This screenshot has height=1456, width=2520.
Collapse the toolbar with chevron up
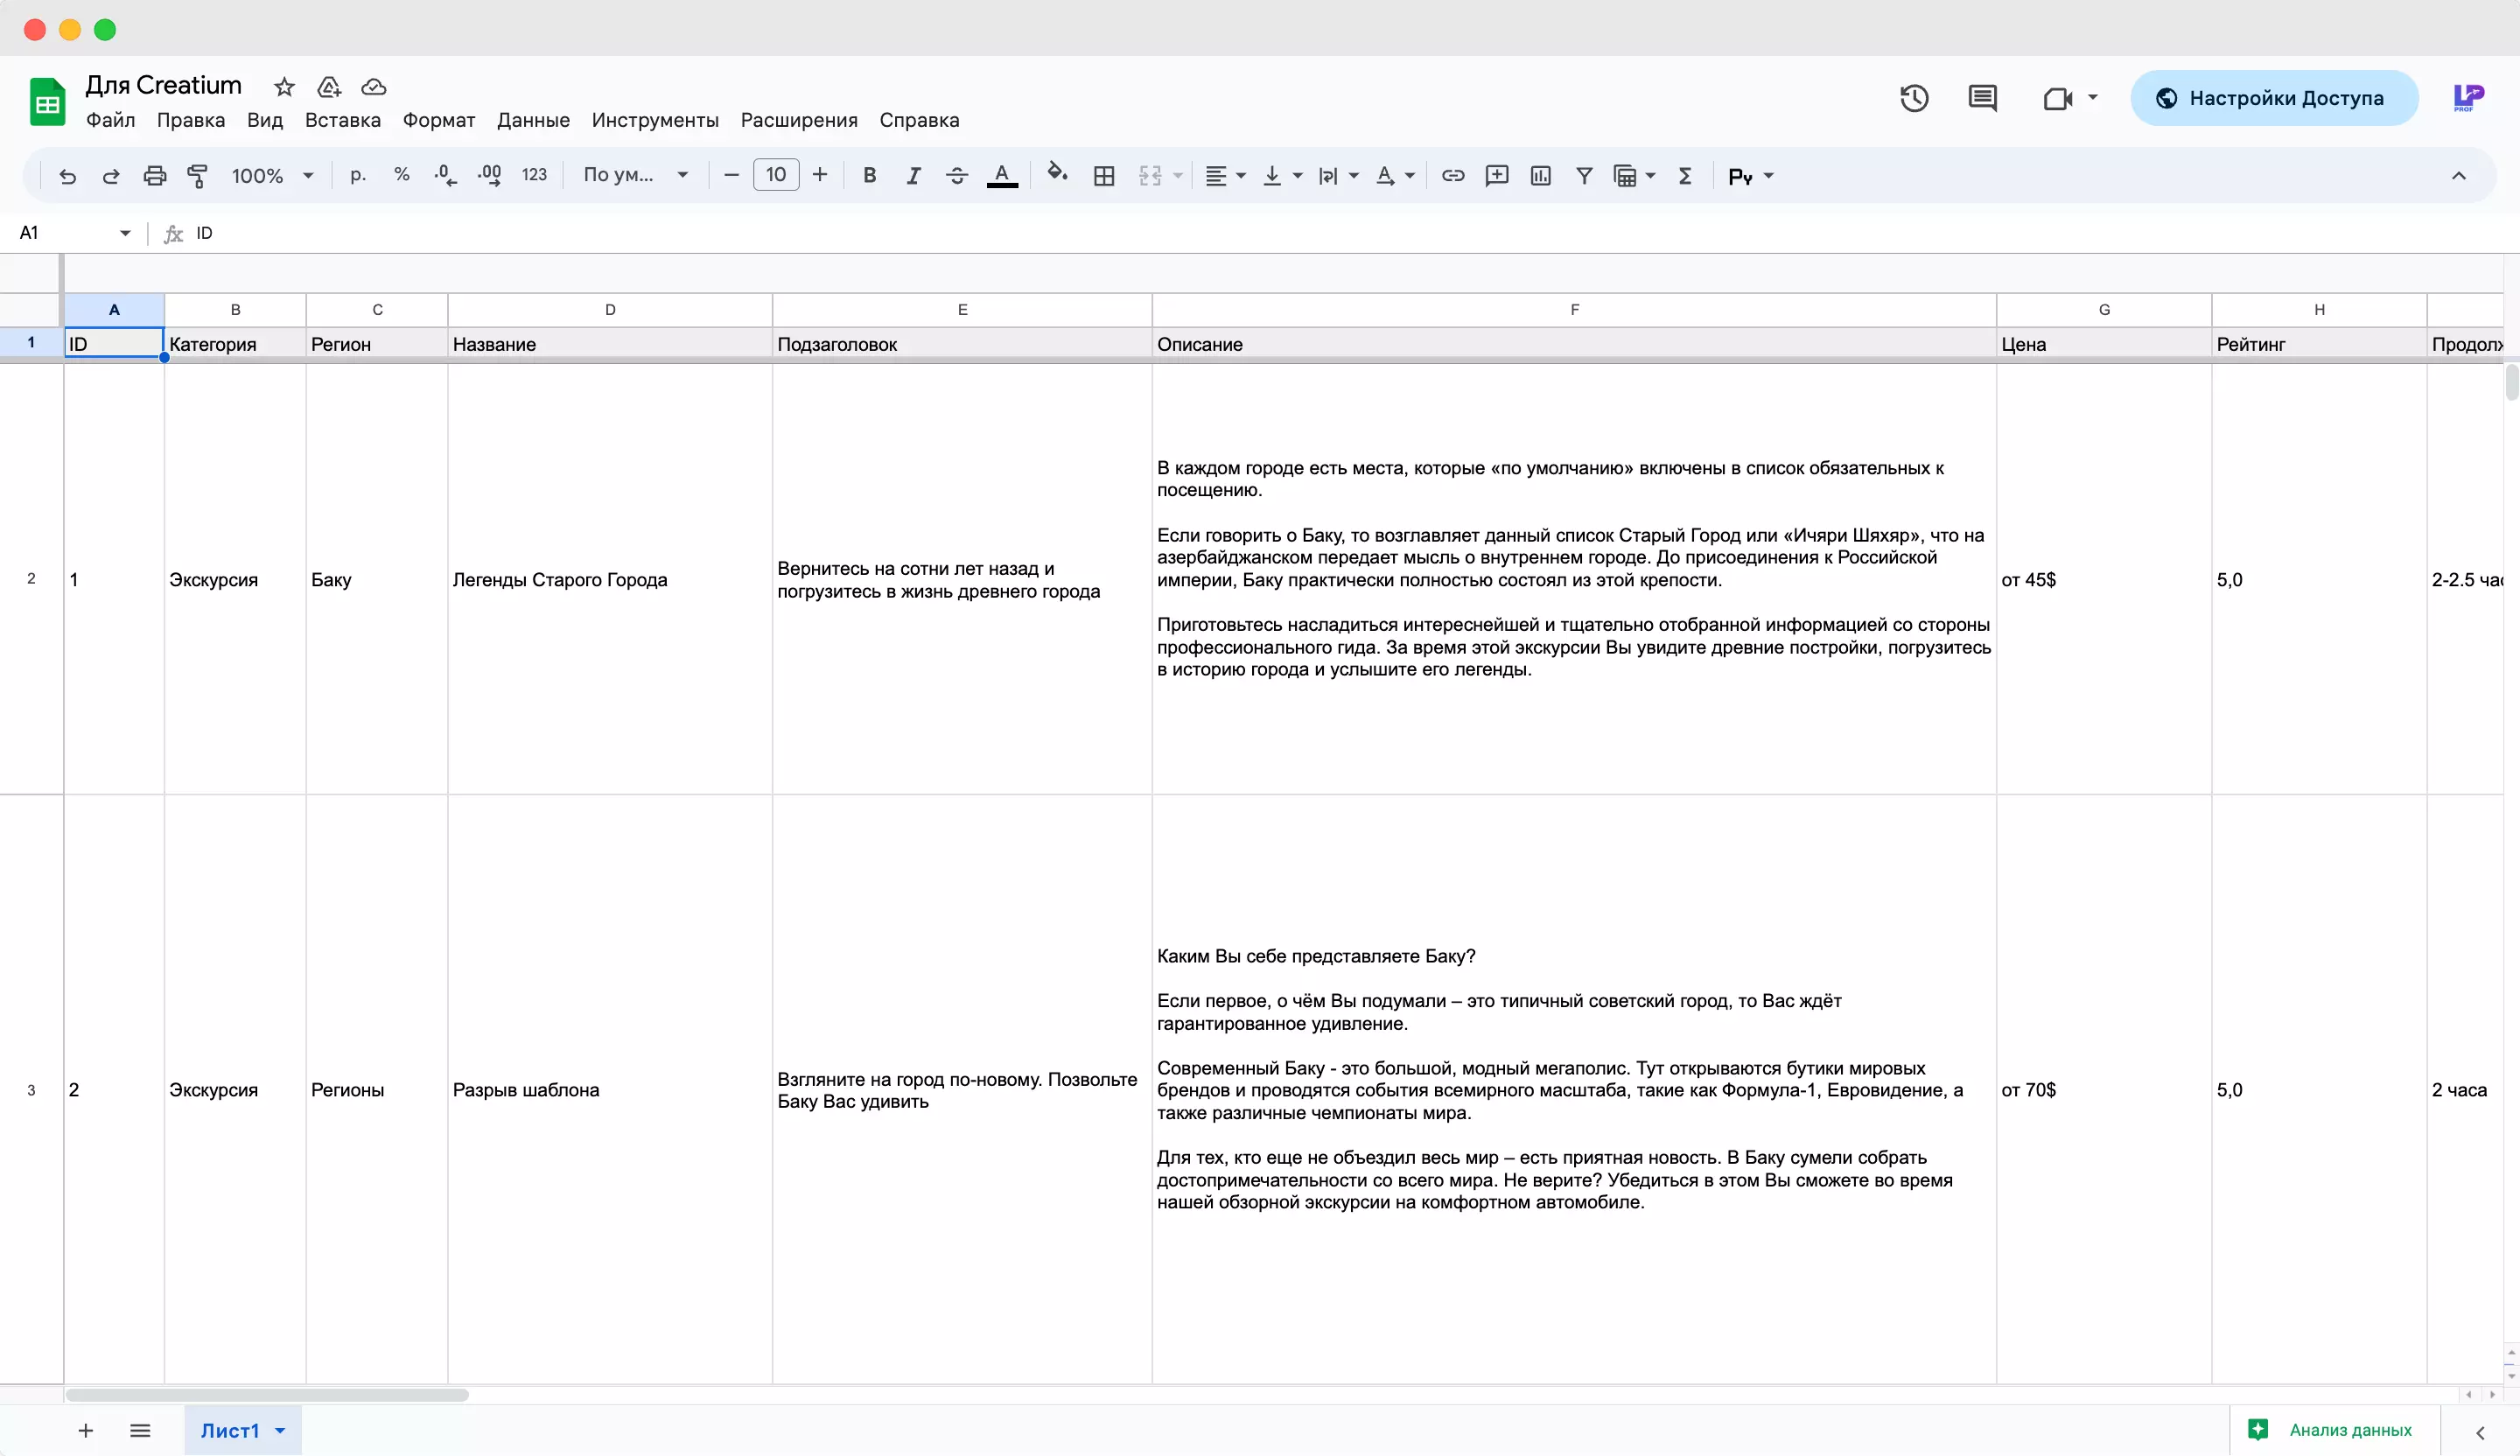tap(2458, 176)
